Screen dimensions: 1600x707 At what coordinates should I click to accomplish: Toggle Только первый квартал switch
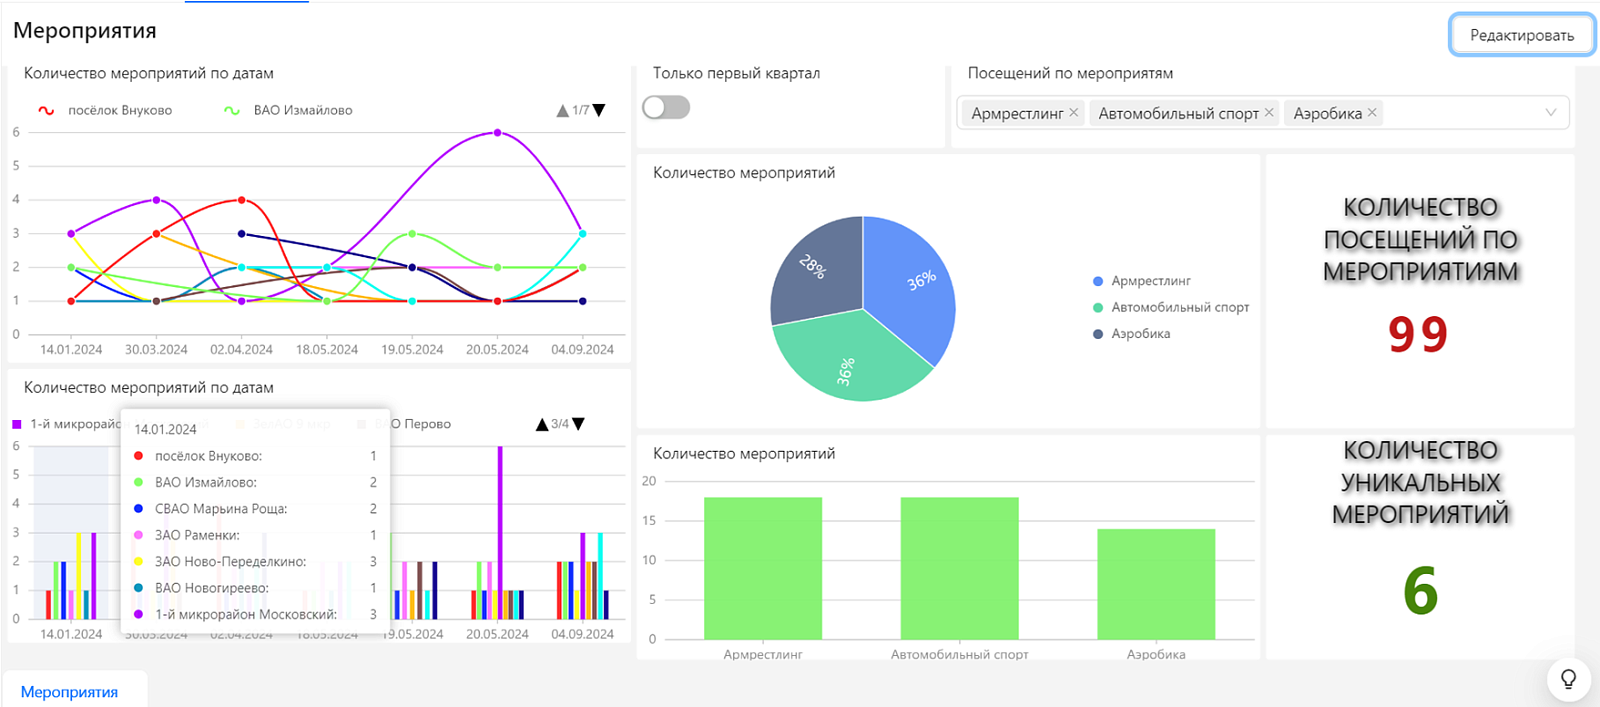[666, 107]
